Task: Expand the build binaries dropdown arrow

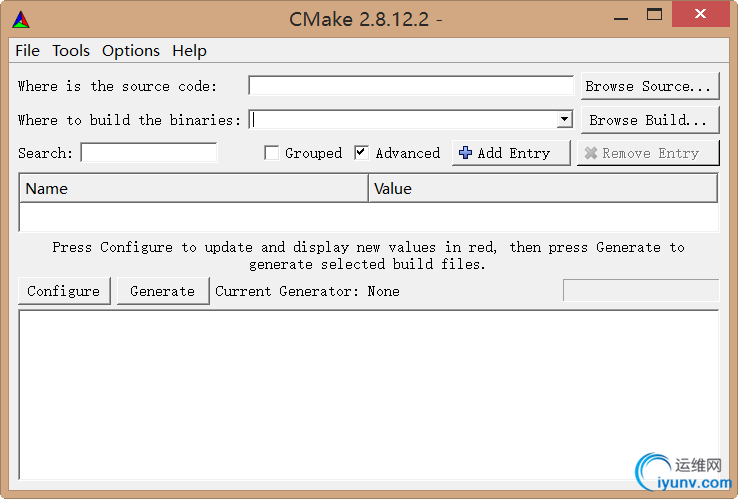Action: [564, 119]
